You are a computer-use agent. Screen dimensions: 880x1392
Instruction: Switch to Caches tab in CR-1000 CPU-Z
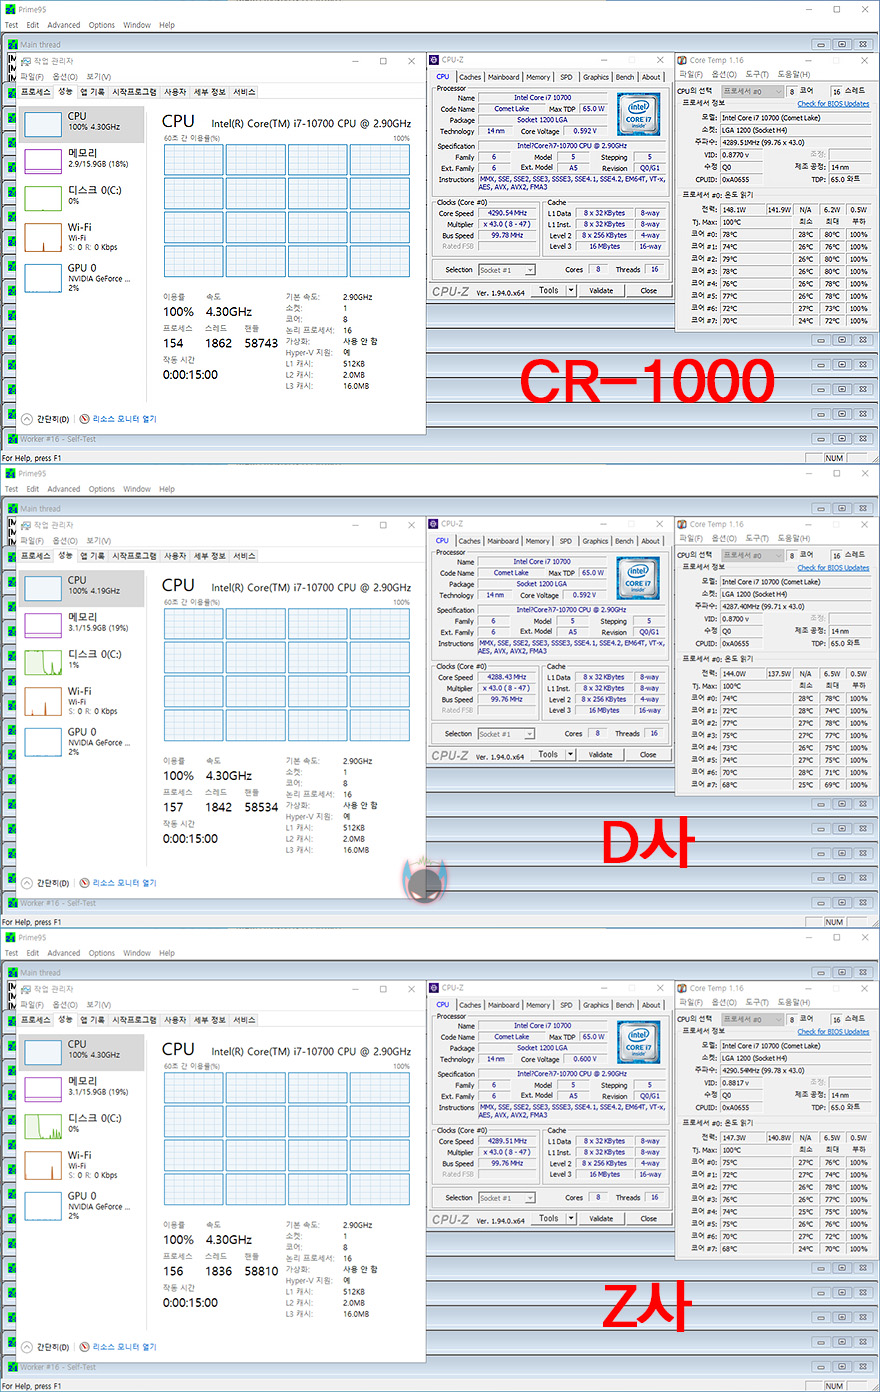click(x=470, y=77)
